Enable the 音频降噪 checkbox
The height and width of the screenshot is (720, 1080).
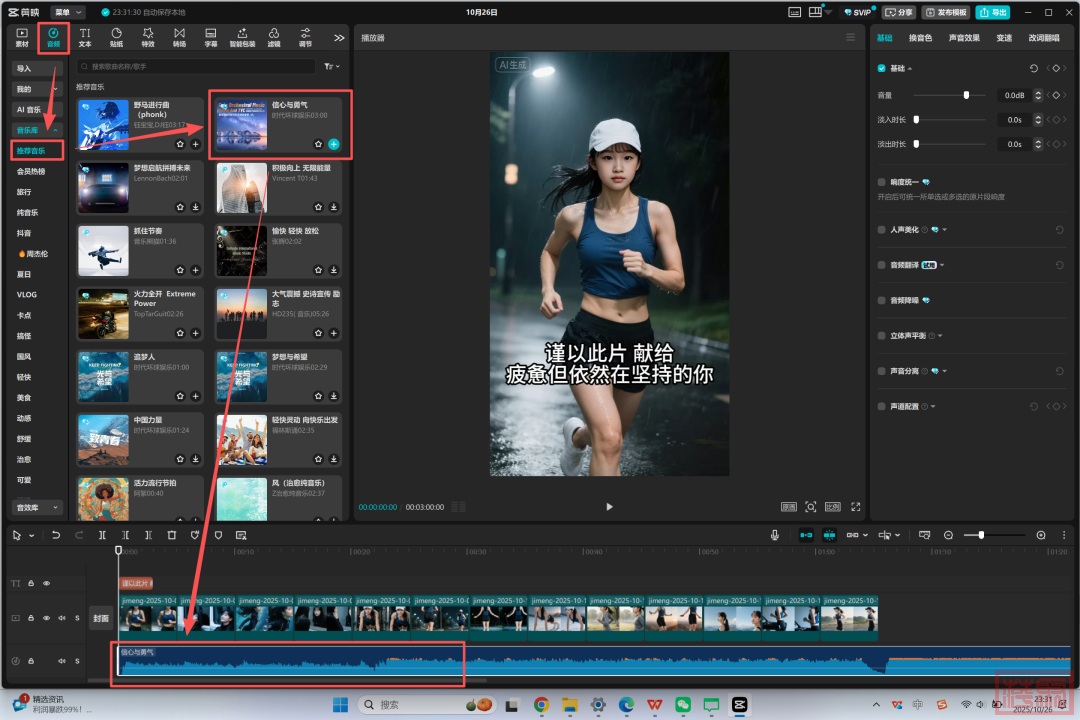click(881, 300)
